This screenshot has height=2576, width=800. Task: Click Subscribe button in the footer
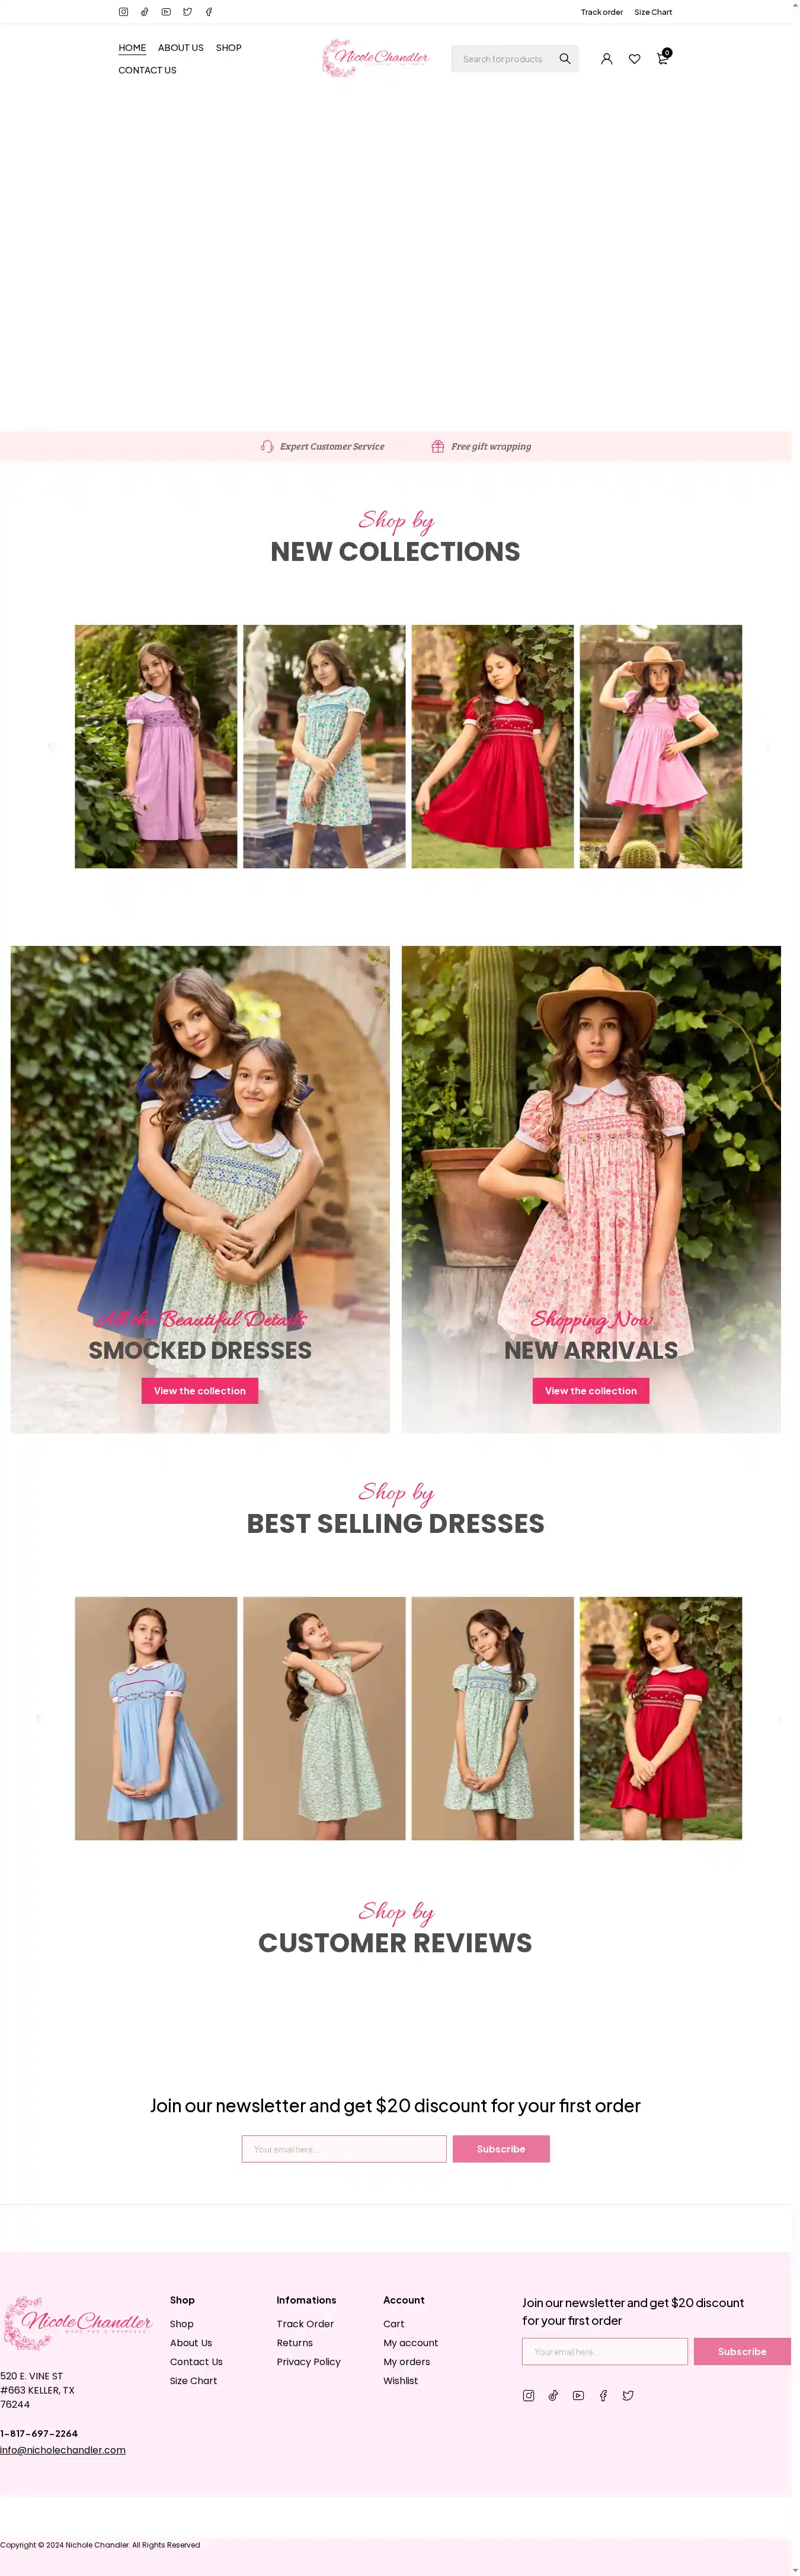[742, 2351]
